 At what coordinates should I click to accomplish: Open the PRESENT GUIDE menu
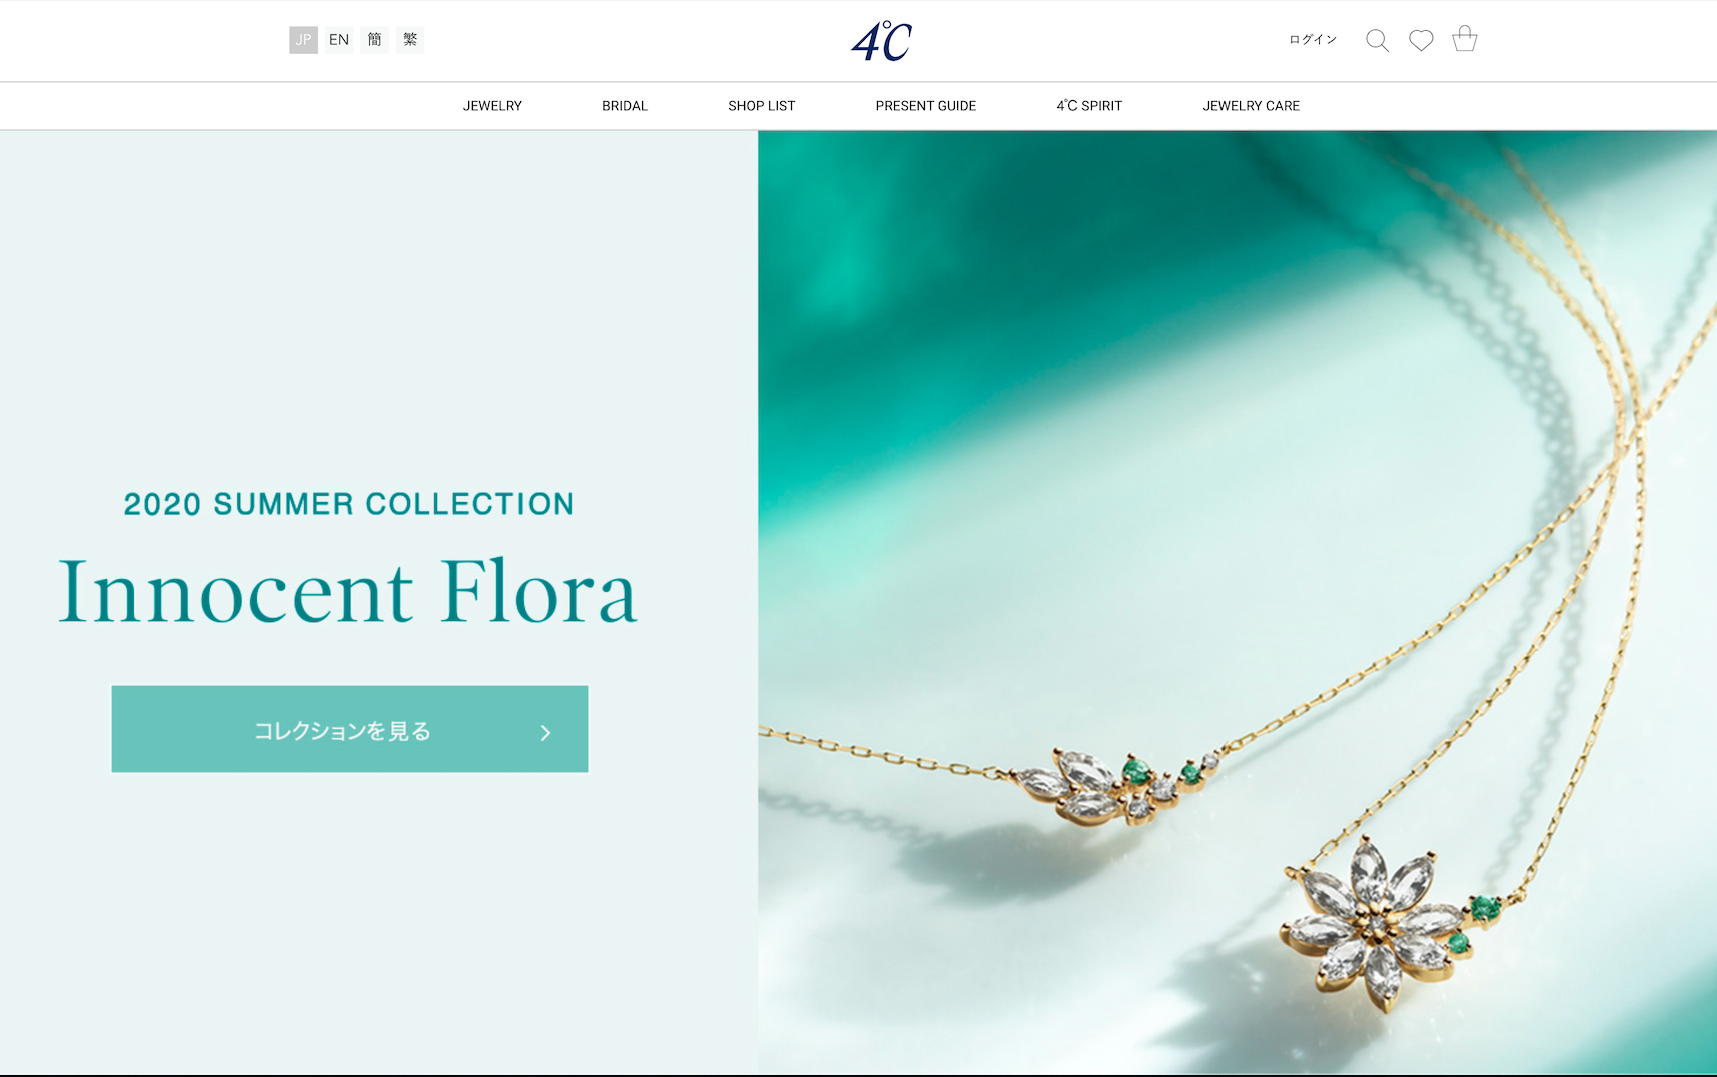(926, 106)
